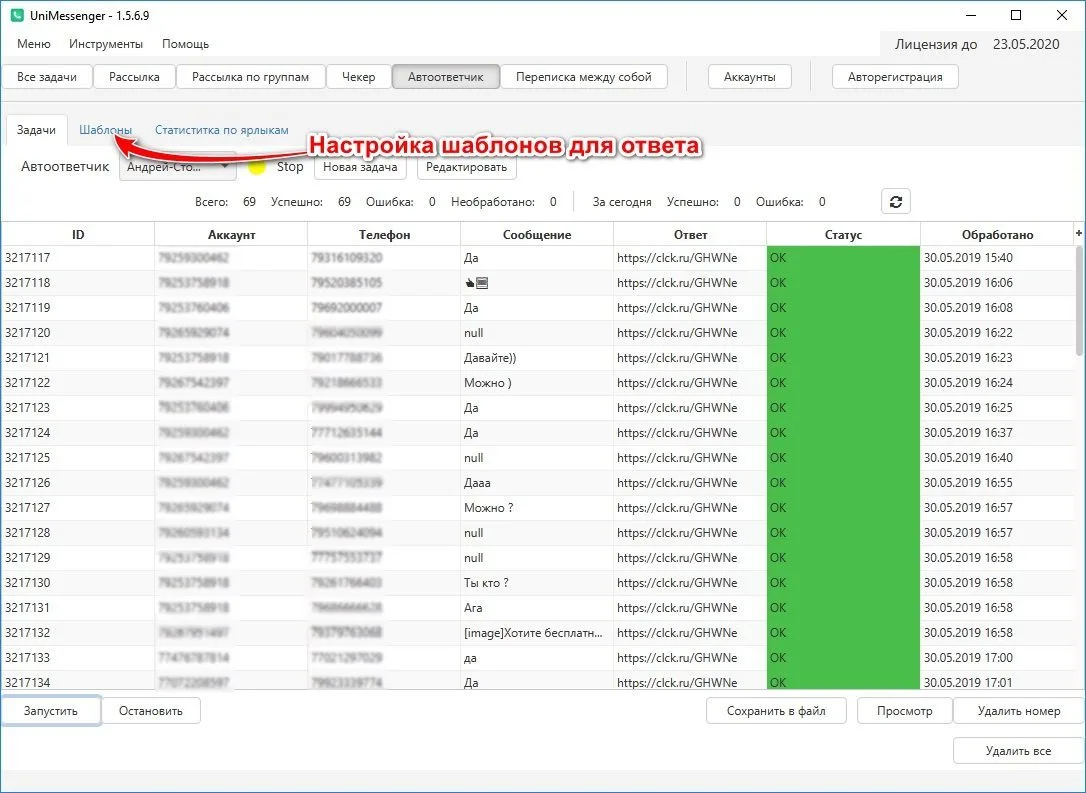The image size is (1086, 793).
Task: Switch to the Шаблоны tab
Action: tap(105, 130)
